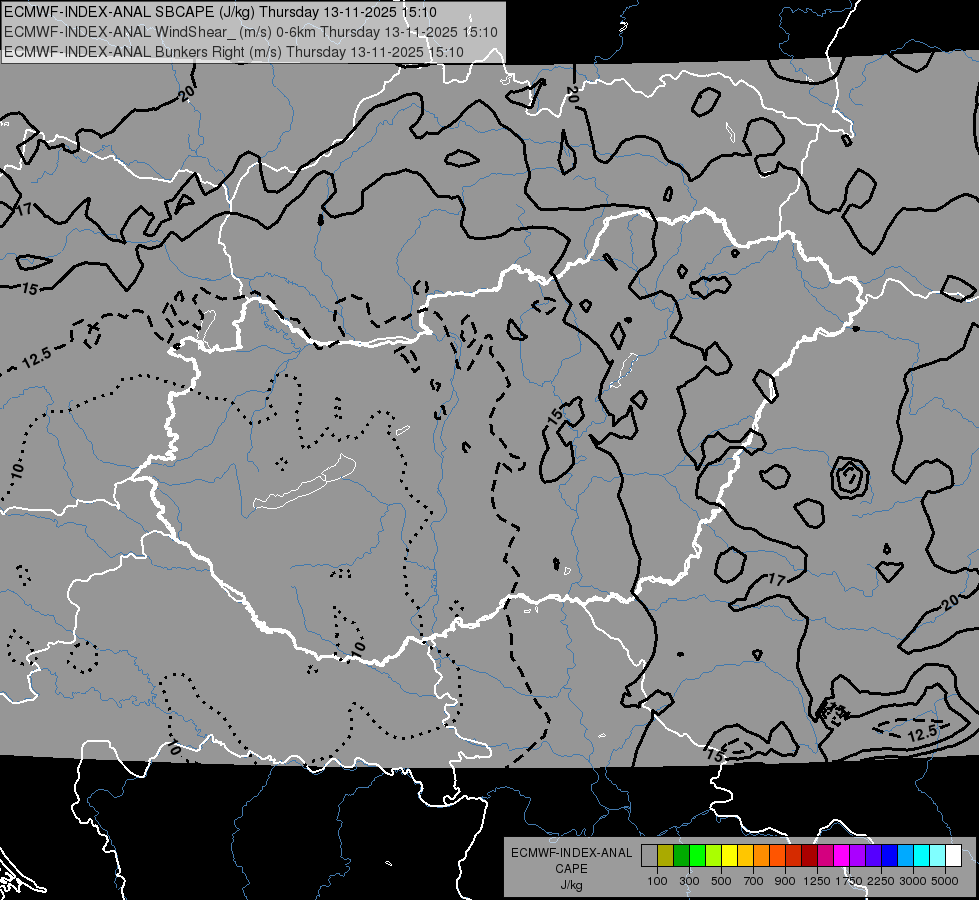Click the Bunkers Right (m/s) title line
Screen dimensions: 979x900
234,52
